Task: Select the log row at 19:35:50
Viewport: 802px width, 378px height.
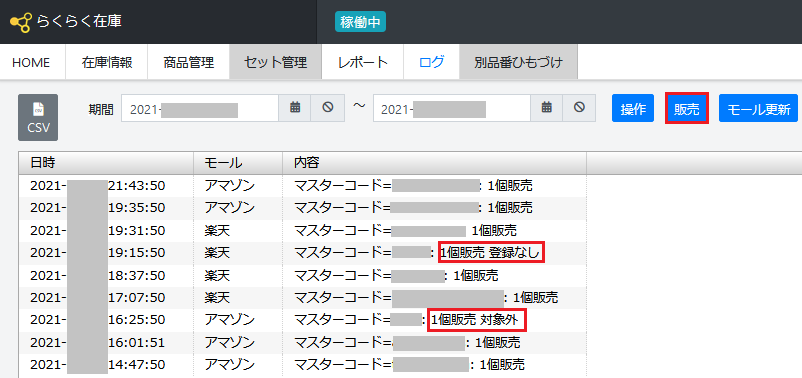Action: pyautogui.click(x=302, y=208)
